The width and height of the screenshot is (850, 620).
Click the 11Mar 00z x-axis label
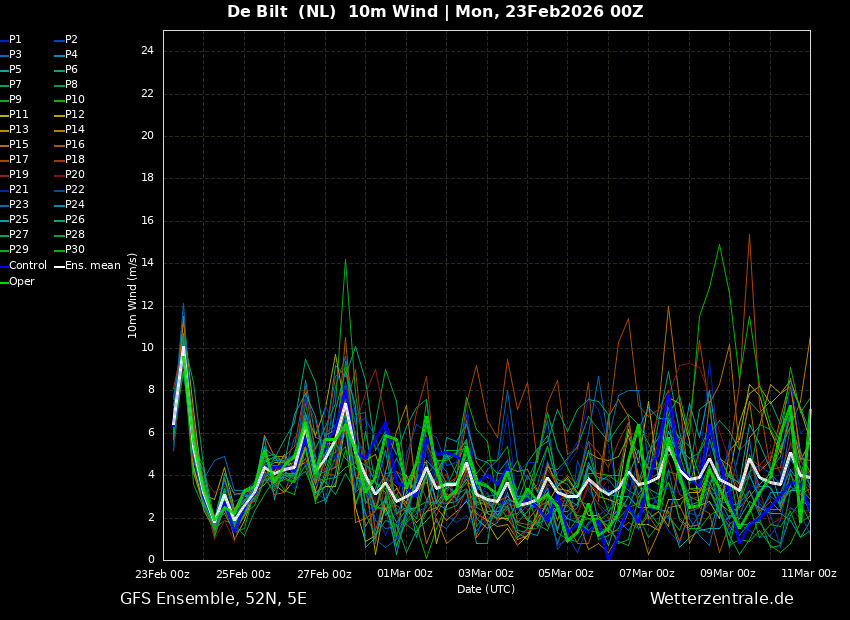(x=808, y=574)
